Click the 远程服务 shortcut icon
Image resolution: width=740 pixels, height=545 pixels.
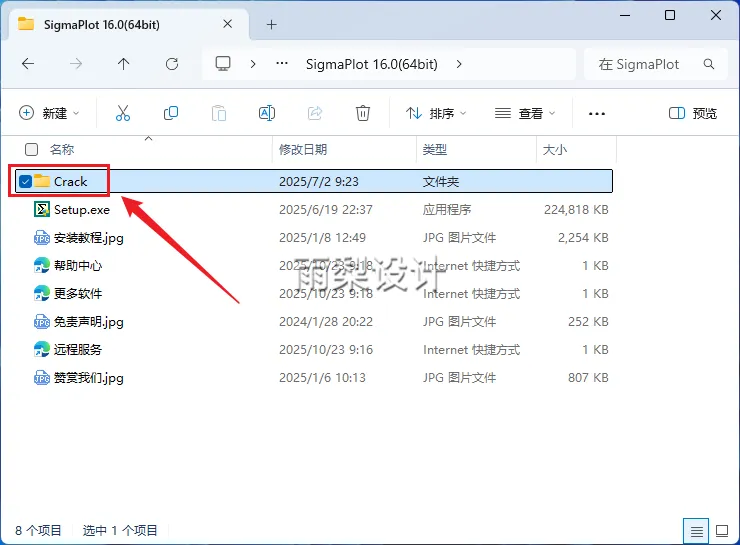pos(42,350)
